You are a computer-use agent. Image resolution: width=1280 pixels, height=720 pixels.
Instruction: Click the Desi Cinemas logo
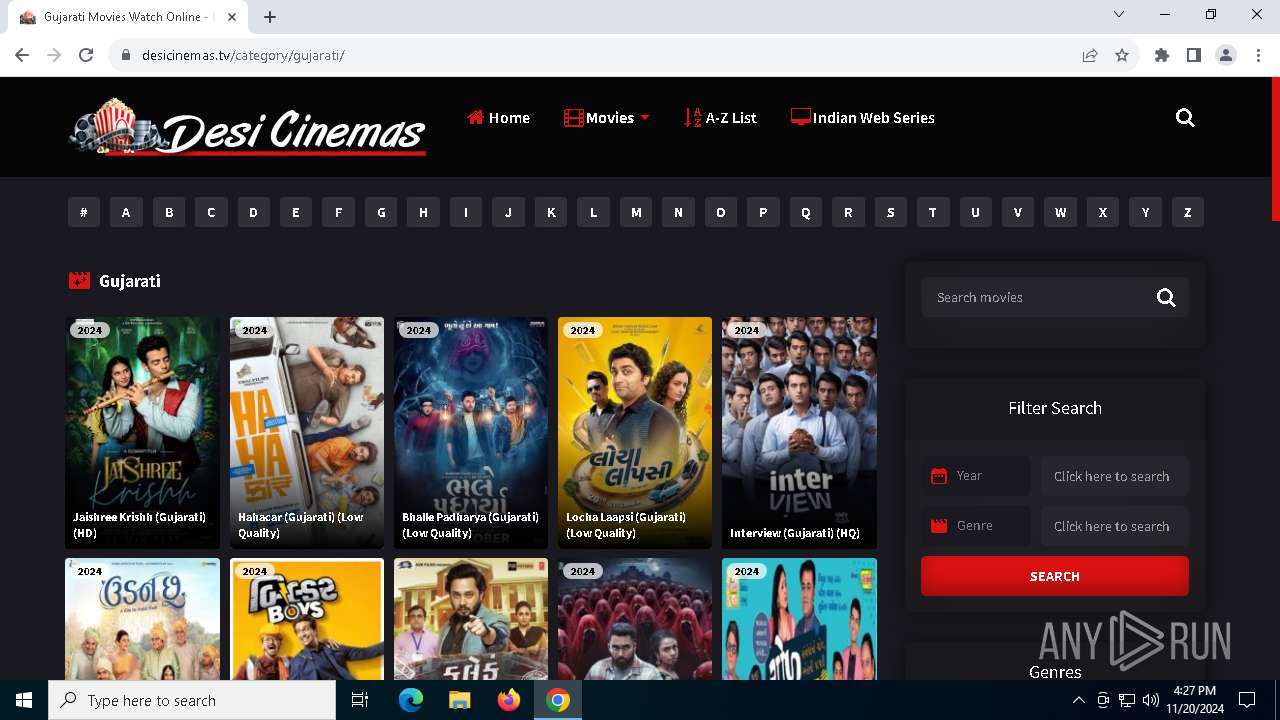[248, 128]
